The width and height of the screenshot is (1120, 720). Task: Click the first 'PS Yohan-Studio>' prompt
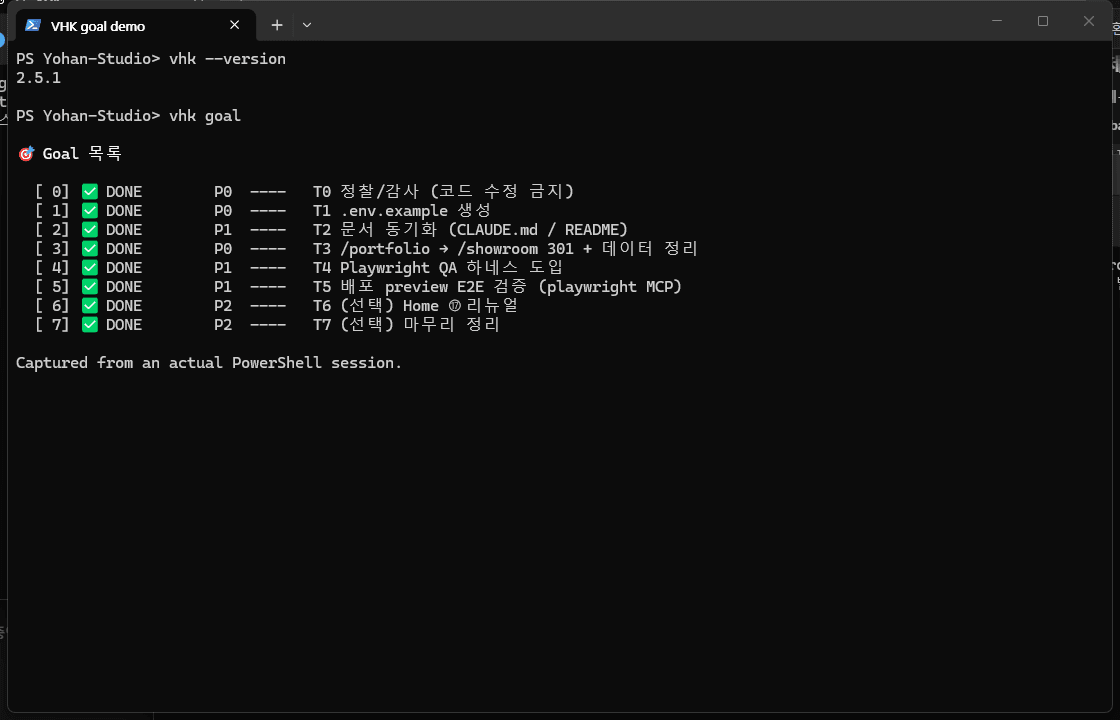click(88, 59)
